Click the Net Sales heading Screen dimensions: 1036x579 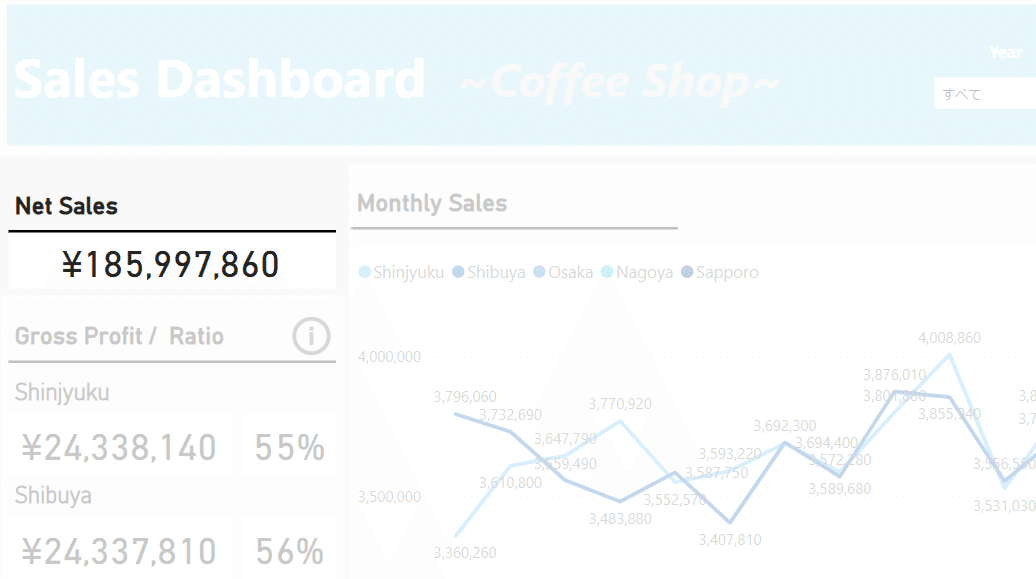pyautogui.click(x=66, y=206)
